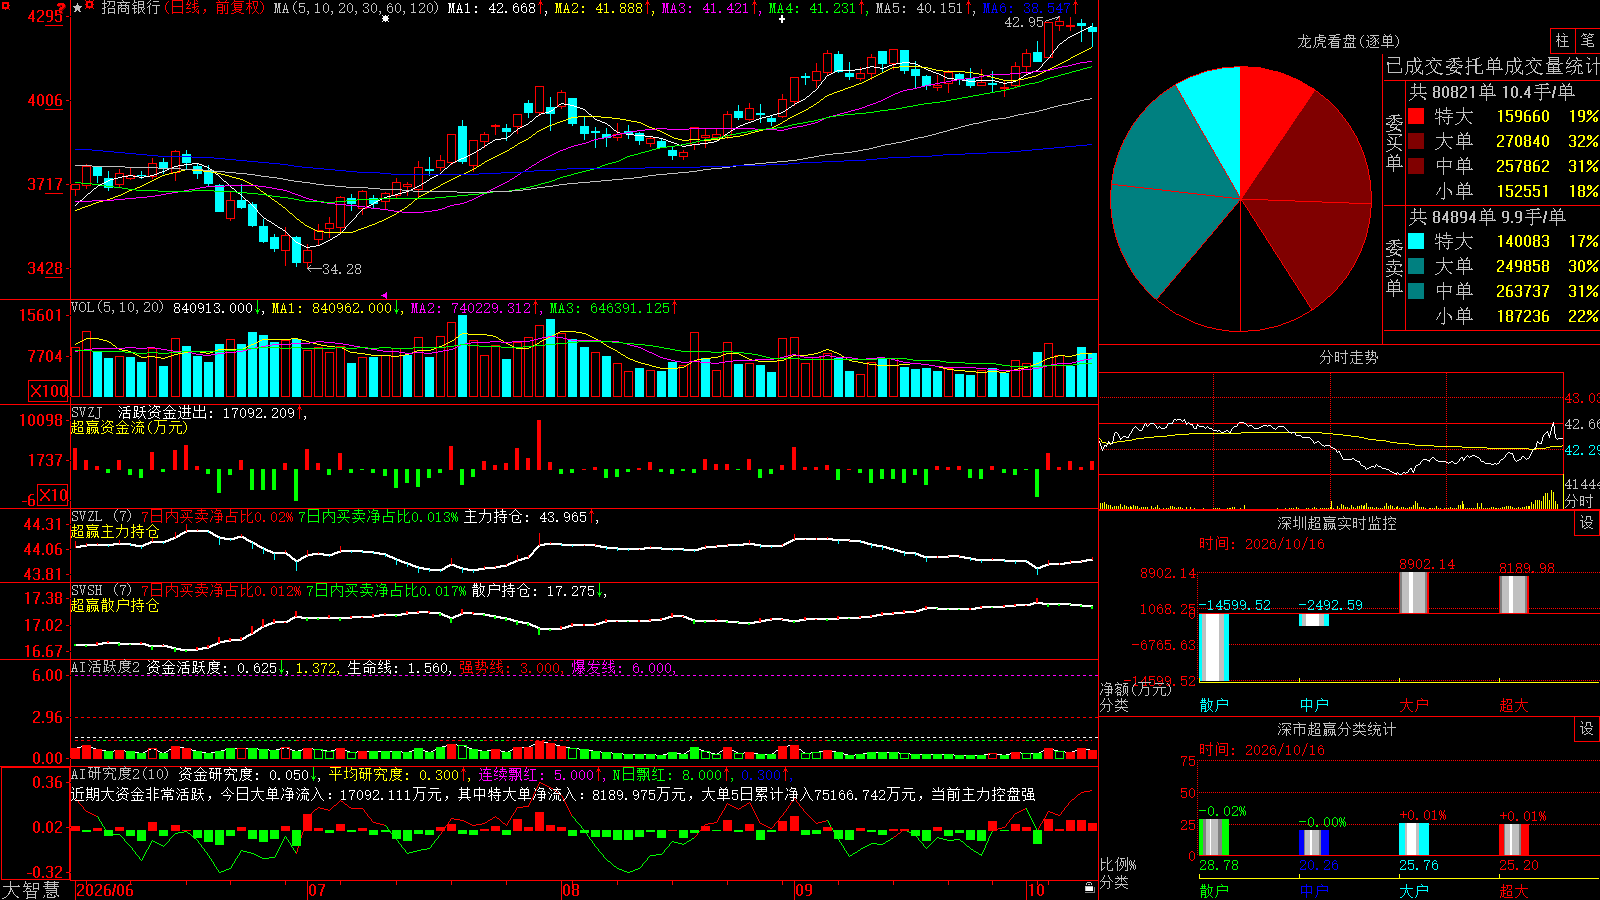
Task: Switch 龙虎看盘 to 柱 bar view
Action: click(1562, 40)
